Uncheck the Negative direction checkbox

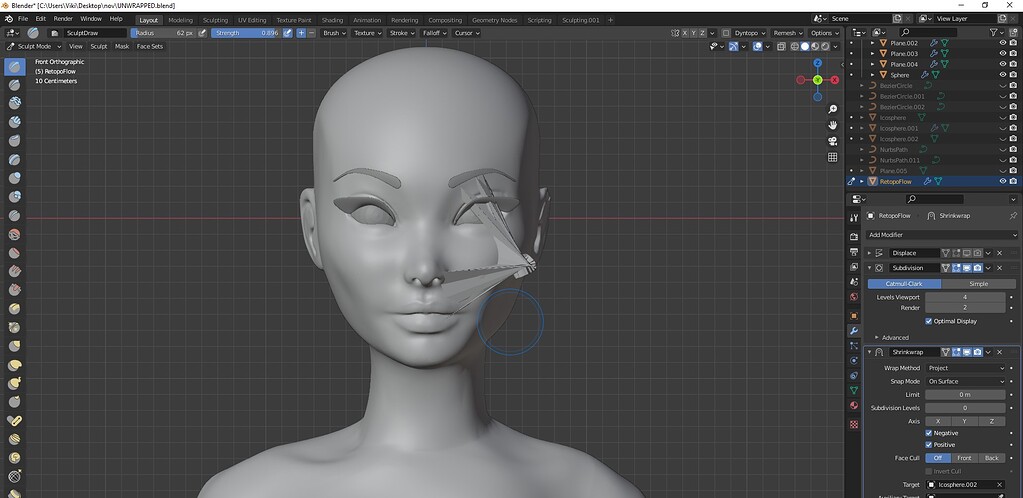point(928,433)
